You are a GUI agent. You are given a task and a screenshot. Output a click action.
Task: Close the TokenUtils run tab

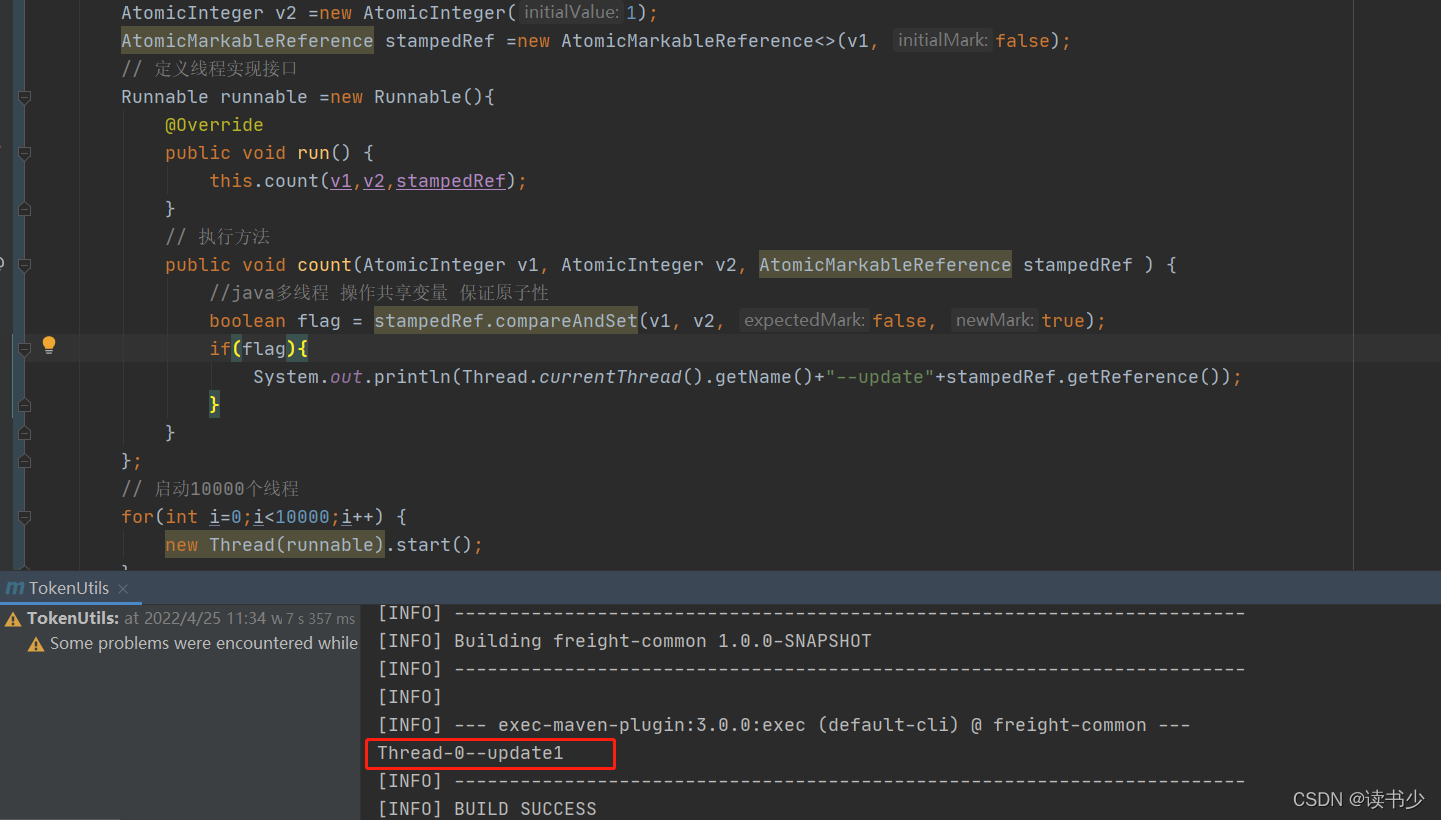pos(123,589)
